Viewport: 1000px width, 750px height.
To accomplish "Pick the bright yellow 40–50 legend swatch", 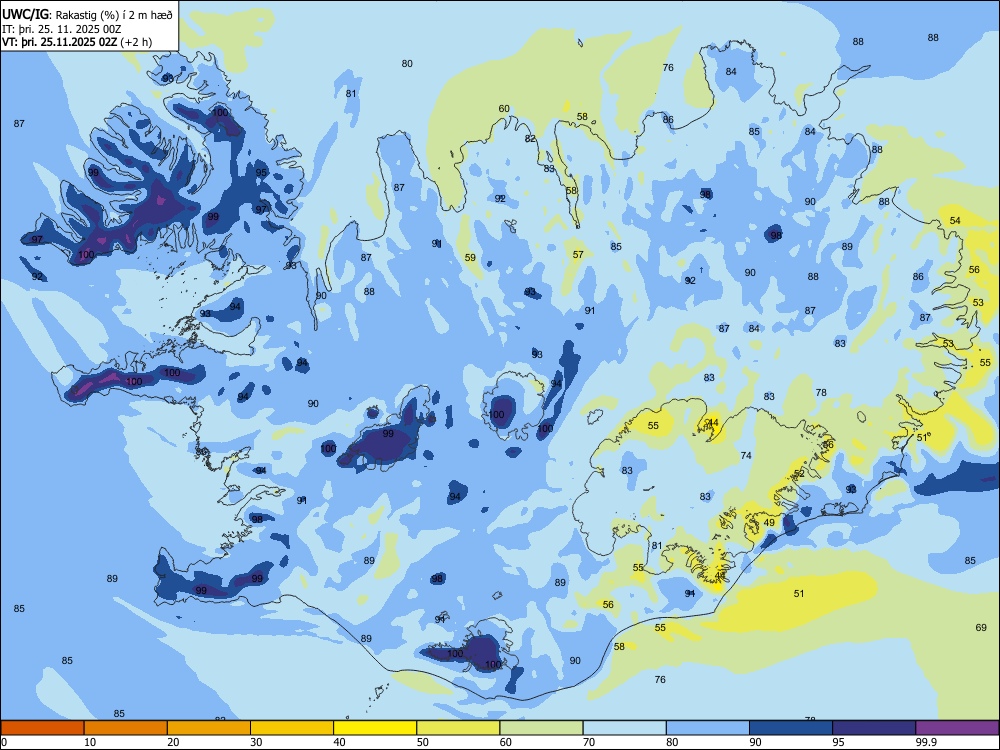I will tap(375, 728).
